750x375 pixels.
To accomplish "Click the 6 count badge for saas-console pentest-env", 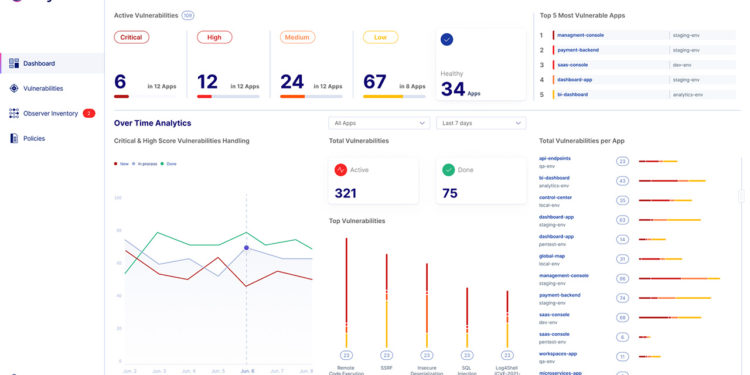I will click(x=622, y=337).
